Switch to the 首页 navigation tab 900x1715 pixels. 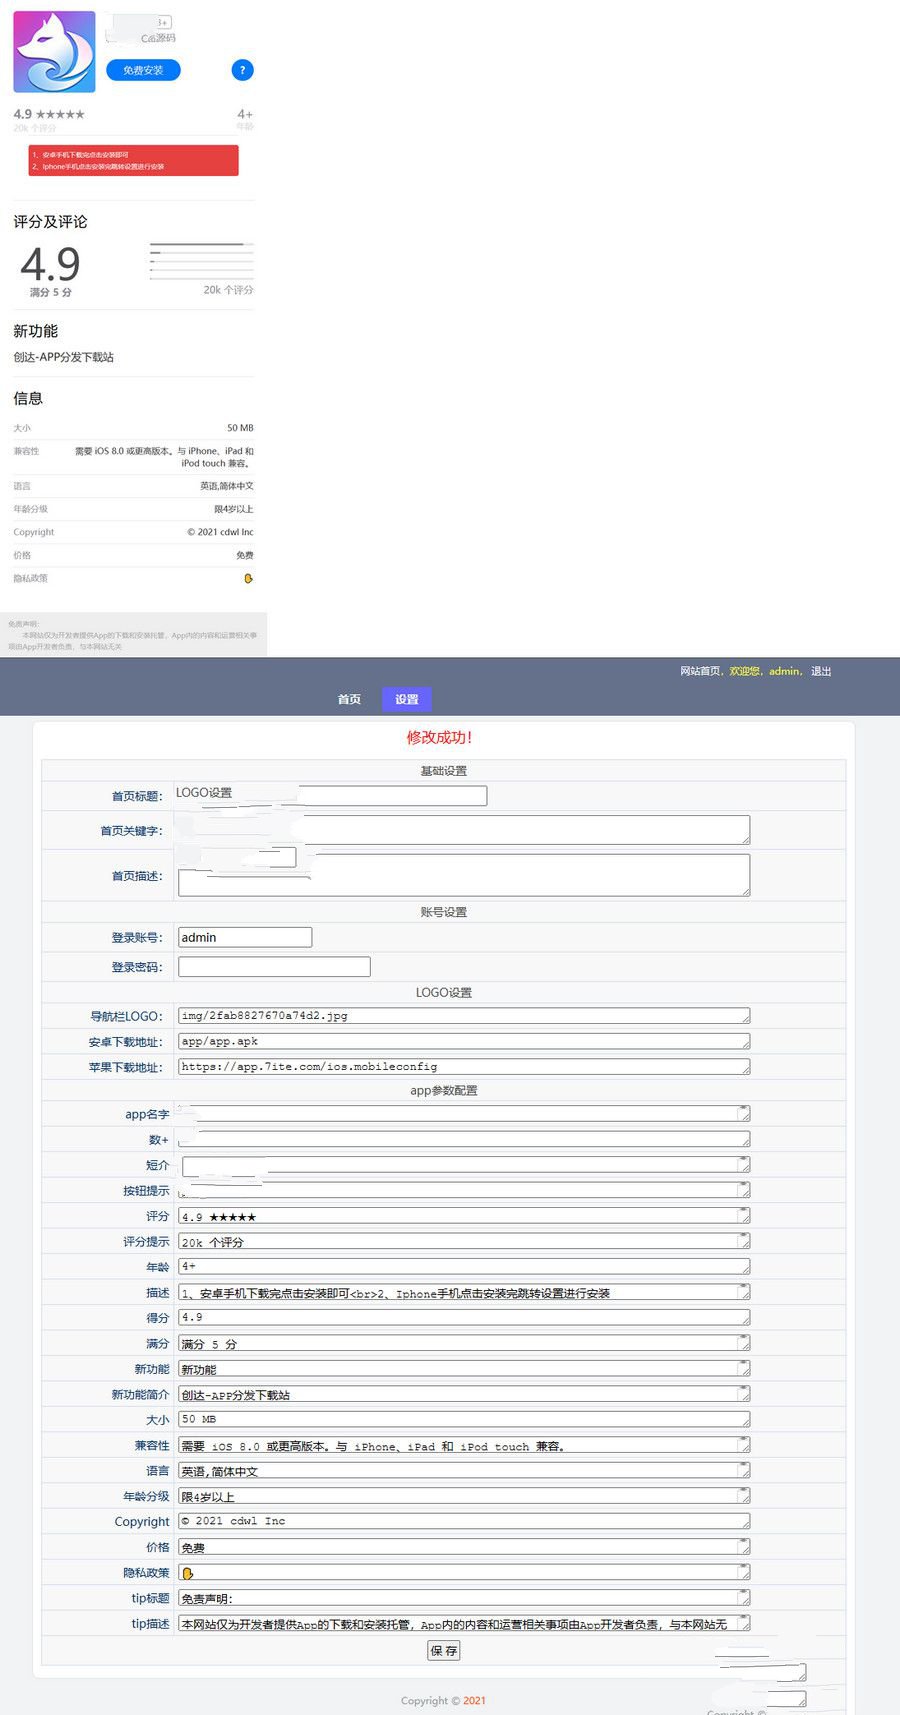[x=349, y=699]
